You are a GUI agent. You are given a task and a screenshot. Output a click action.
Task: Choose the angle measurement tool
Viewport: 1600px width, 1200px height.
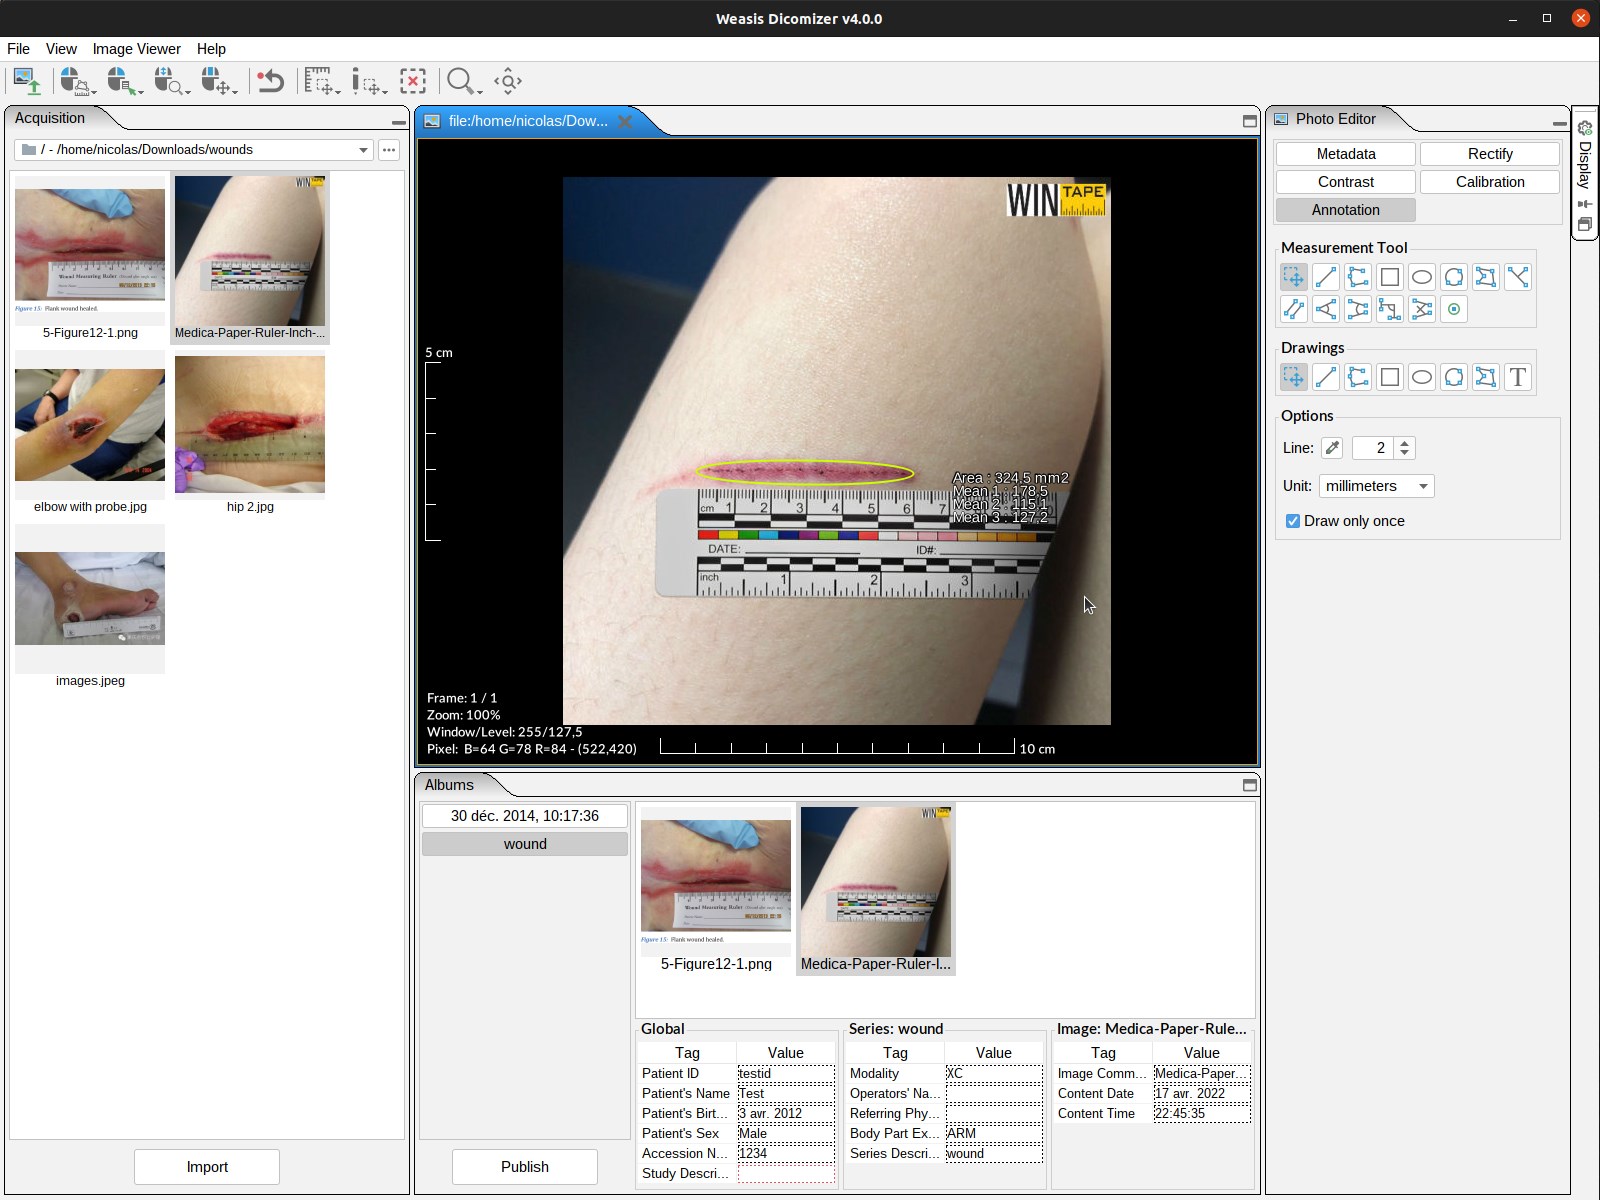(1325, 309)
